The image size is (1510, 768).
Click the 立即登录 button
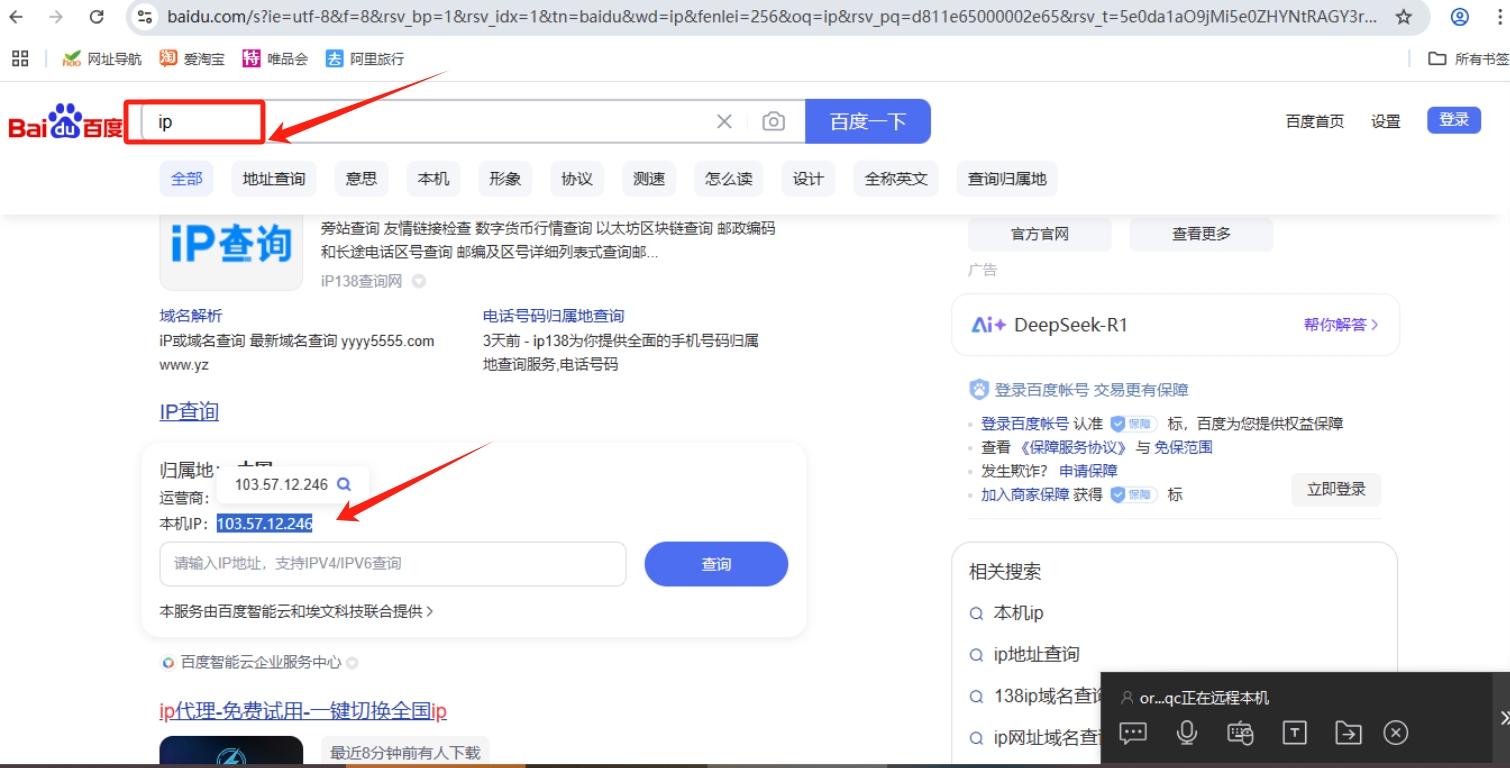tap(1336, 490)
